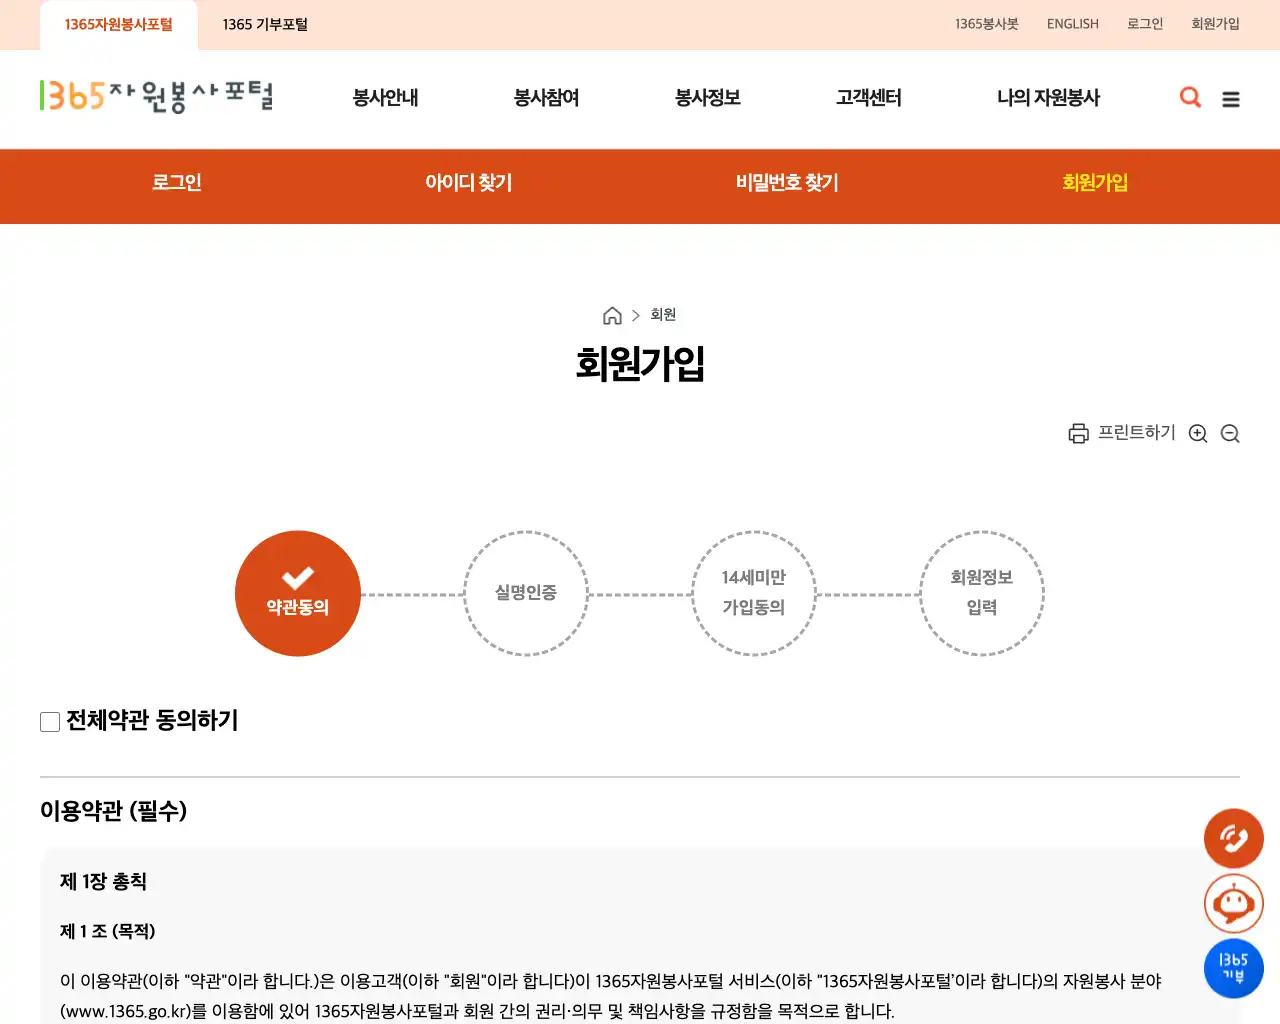
Task: Open the chatbot floating icon
Action: coord(1233,903)
